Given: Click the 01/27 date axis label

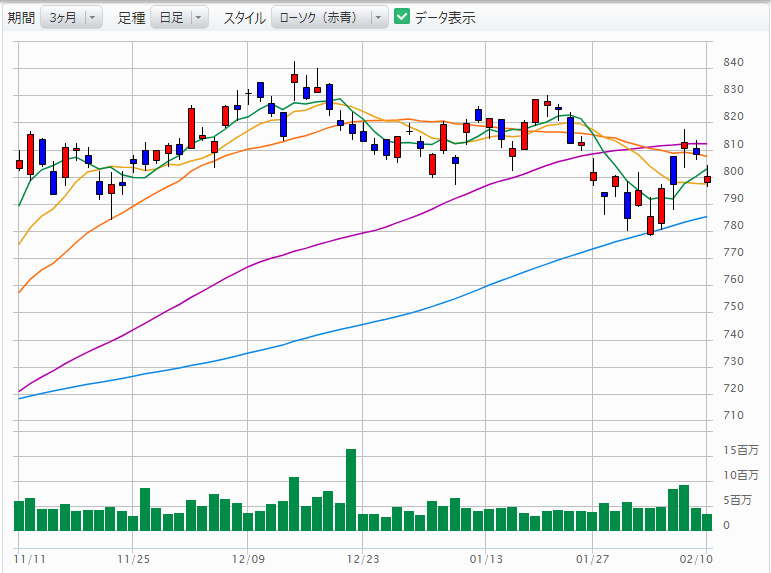Looking at the screenshot, I should (593, 559).
